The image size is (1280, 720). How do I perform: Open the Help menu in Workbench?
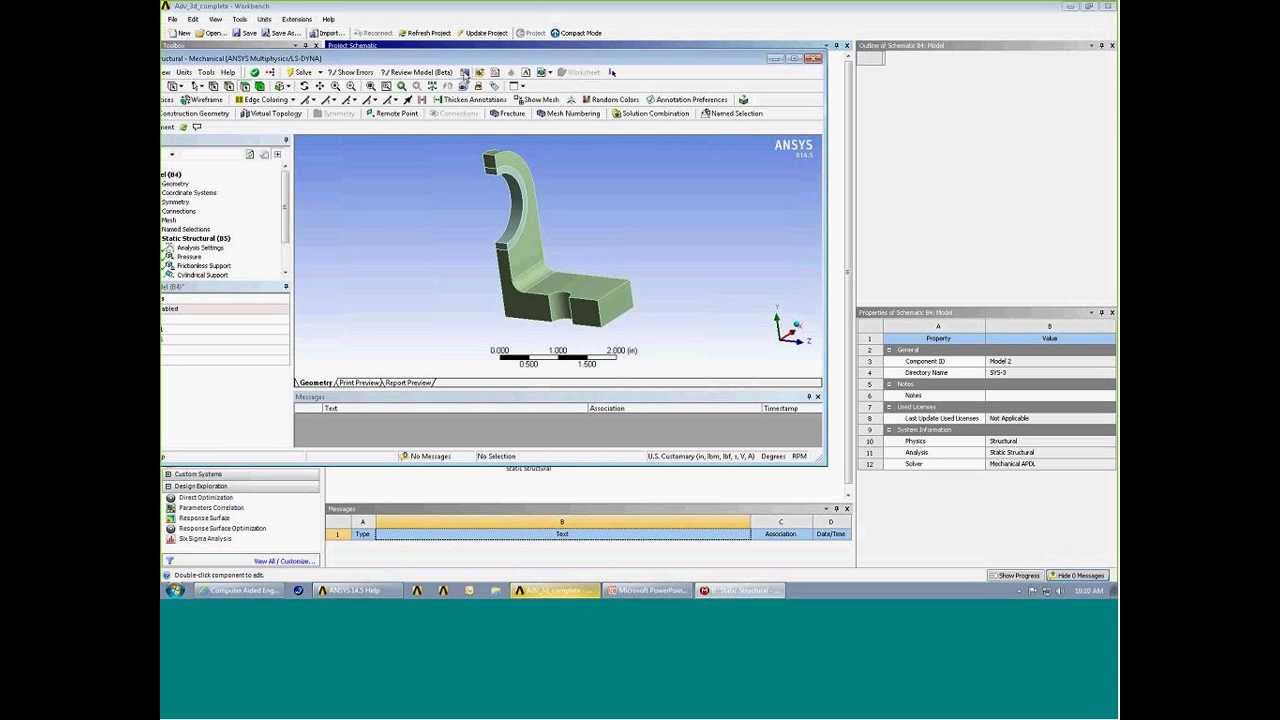tap(328, 19)
